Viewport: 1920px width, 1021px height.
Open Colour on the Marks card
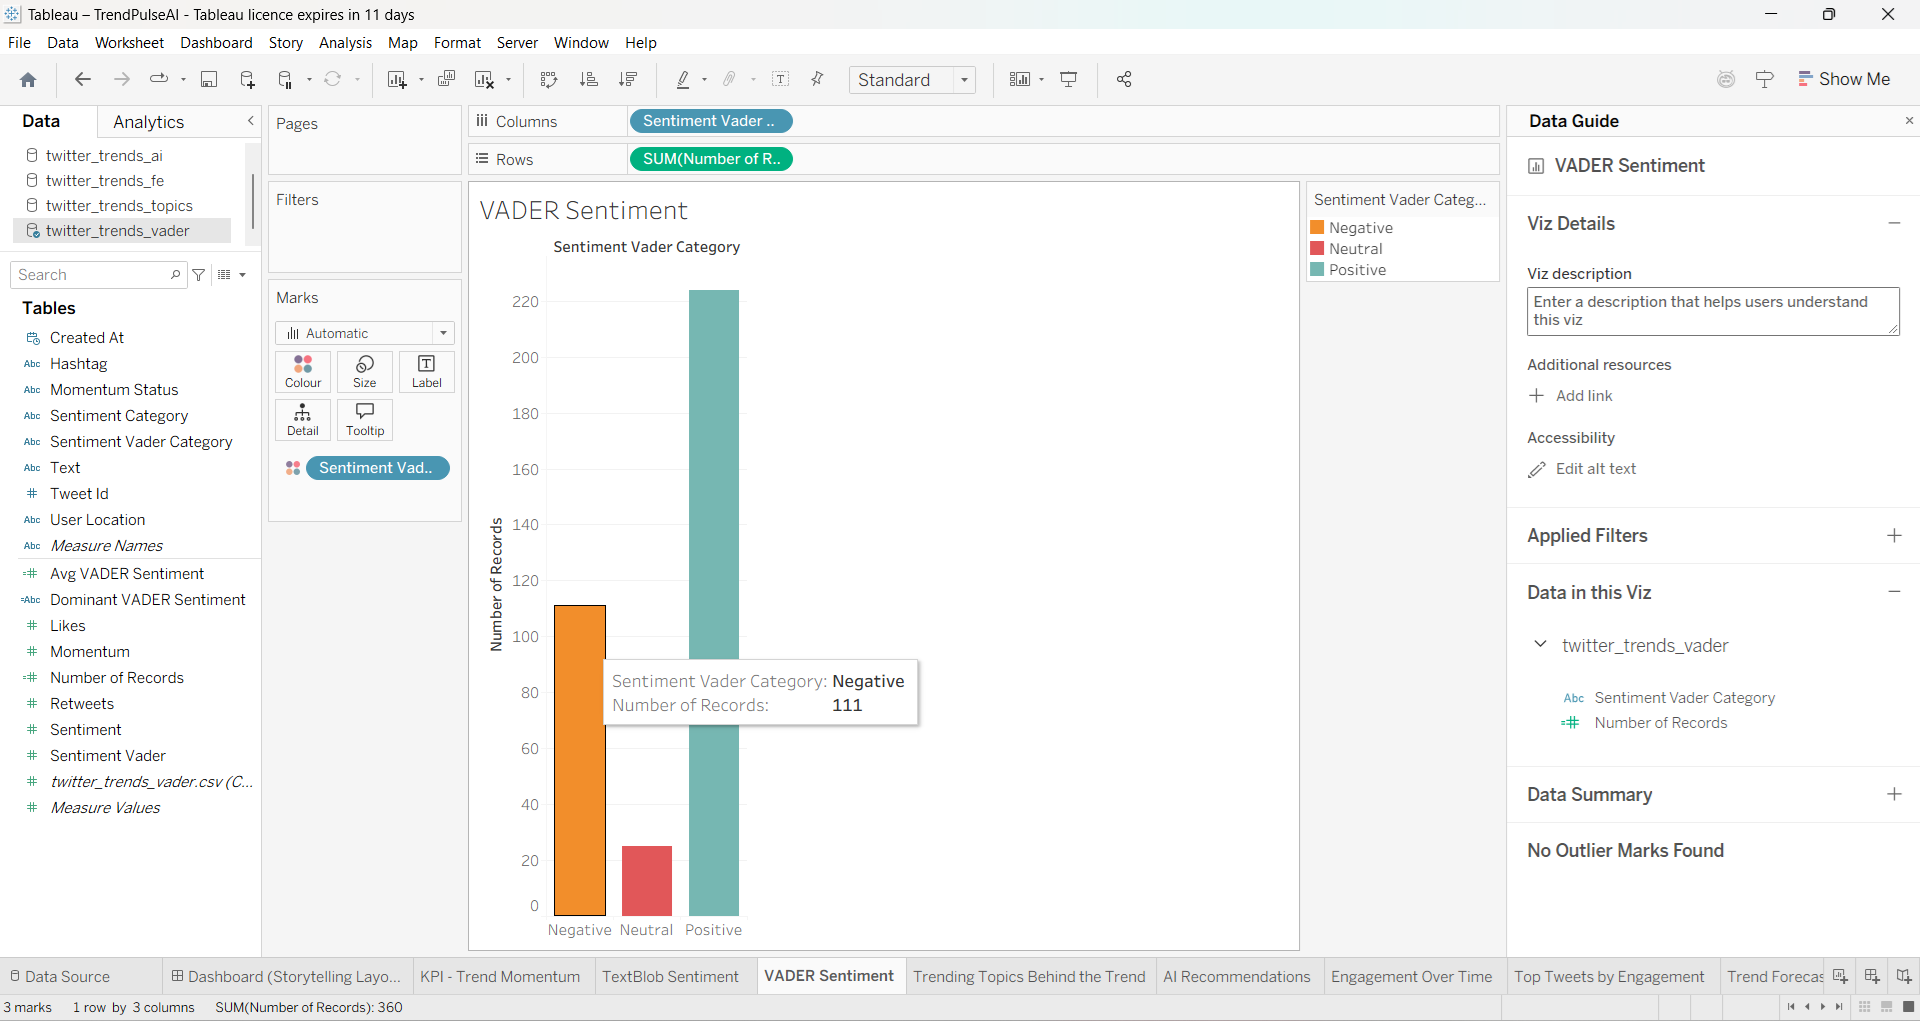pos(303,372)
